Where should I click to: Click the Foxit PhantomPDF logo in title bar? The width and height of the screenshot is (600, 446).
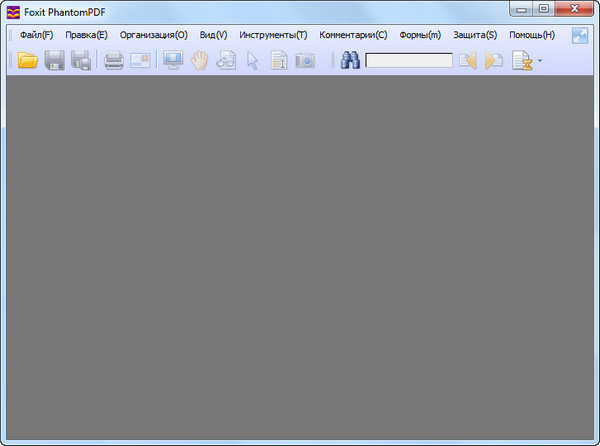pos(13,12)
